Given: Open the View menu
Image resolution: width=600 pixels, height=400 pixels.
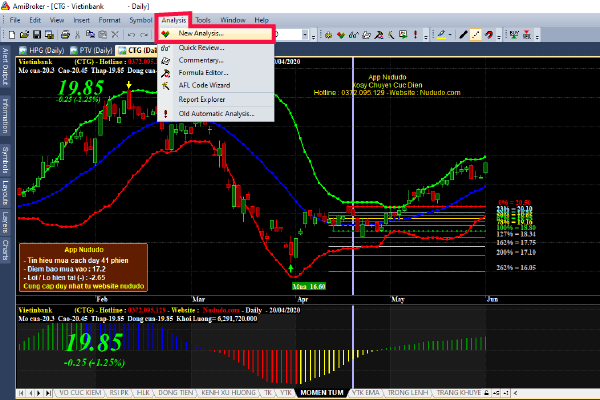Looking at the screenshot, I should click(x=57, y=20).
